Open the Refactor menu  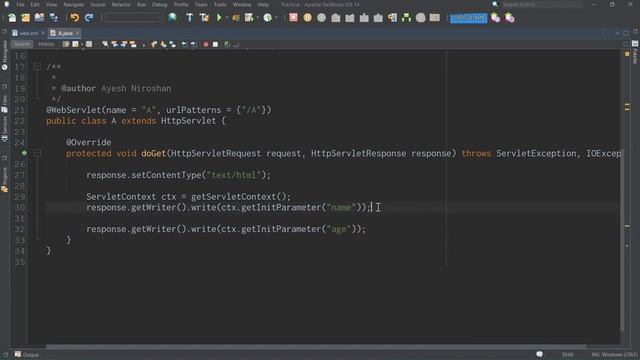(x=121, y=4)
